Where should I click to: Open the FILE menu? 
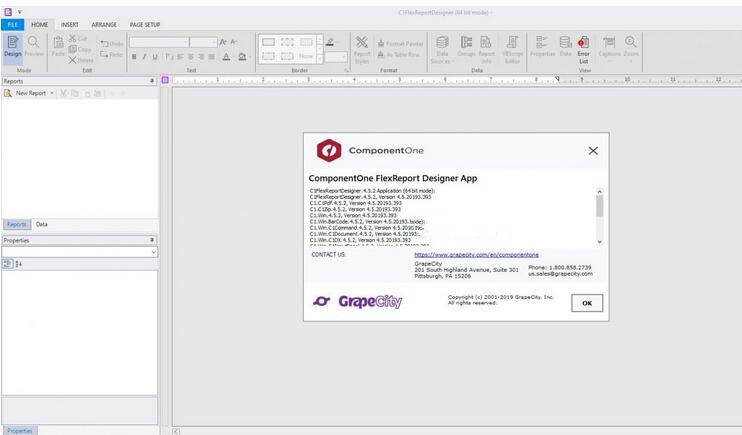click(13, 25)
